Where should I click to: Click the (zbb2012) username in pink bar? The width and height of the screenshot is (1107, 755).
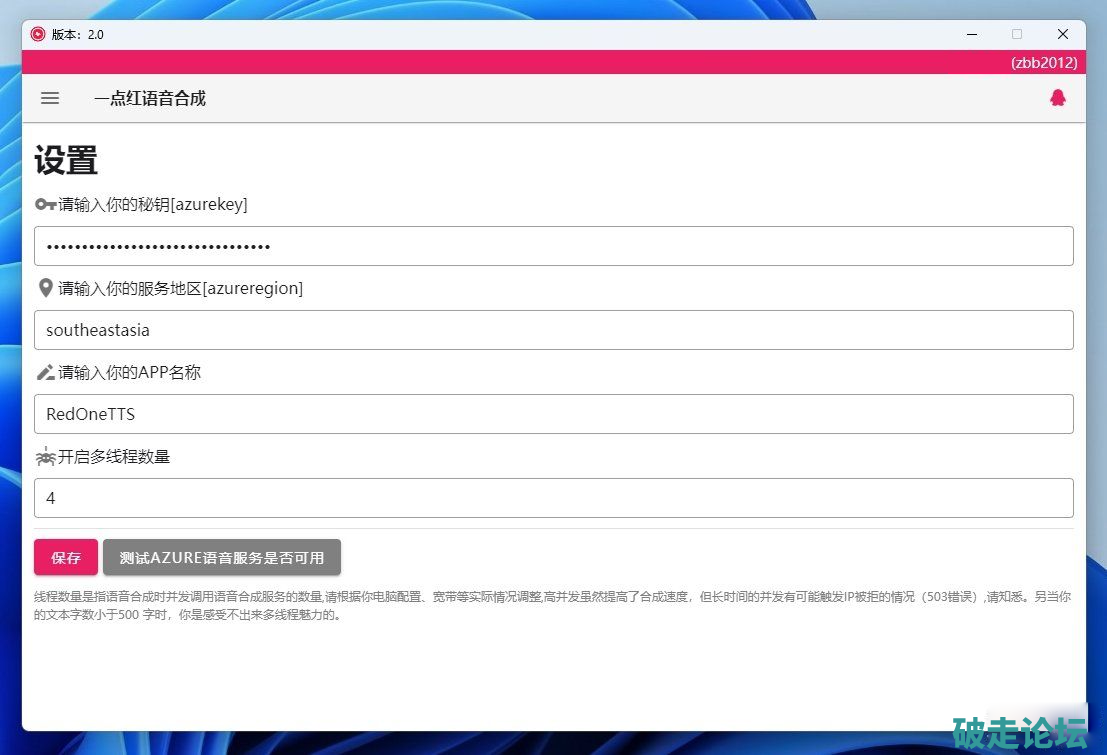[1043, 62]
